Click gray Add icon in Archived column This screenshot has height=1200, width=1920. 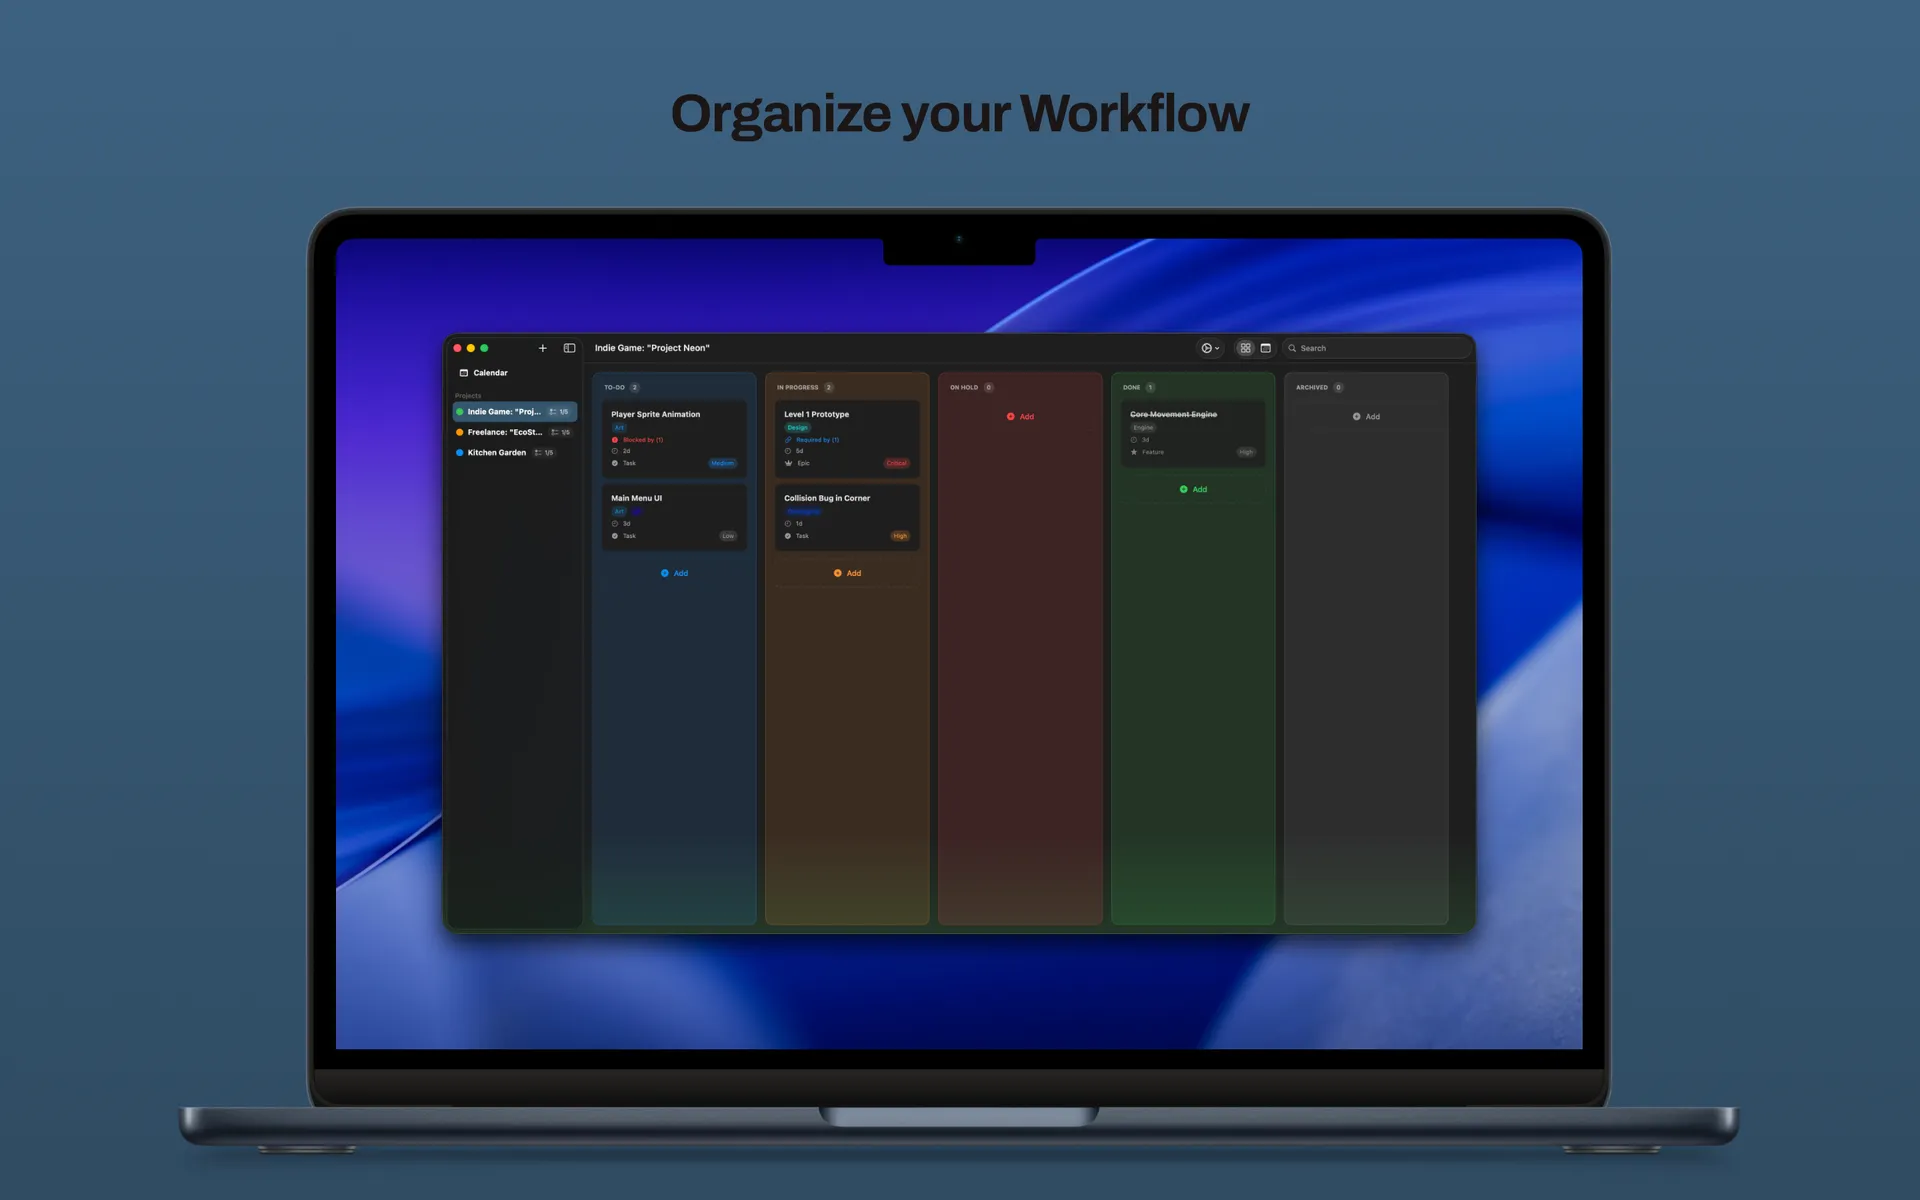(1357, 416)
